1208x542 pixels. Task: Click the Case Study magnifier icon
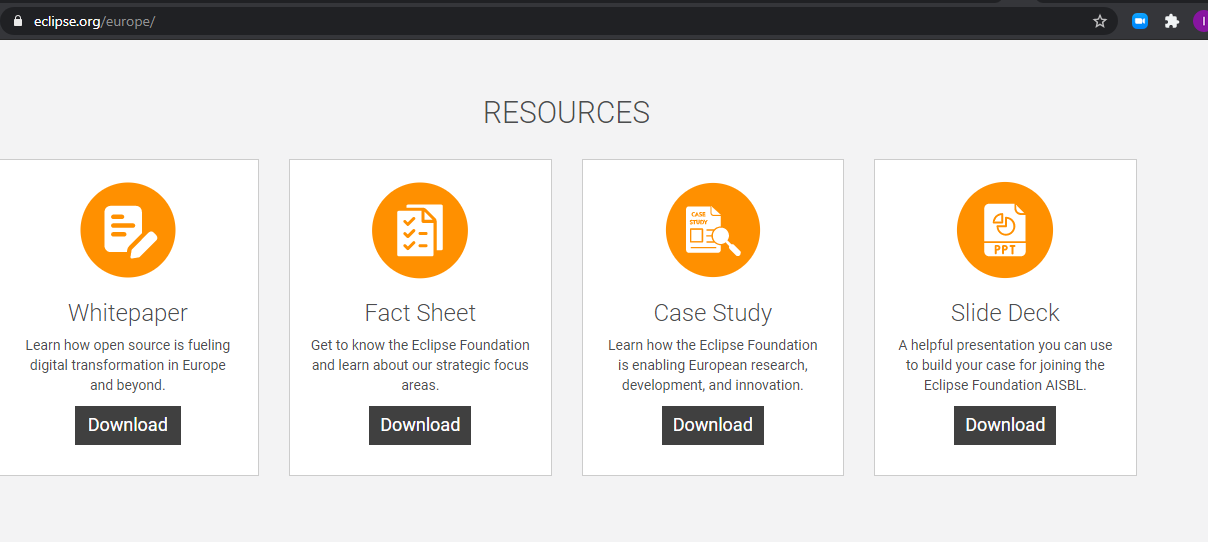[x=713, y=230]
